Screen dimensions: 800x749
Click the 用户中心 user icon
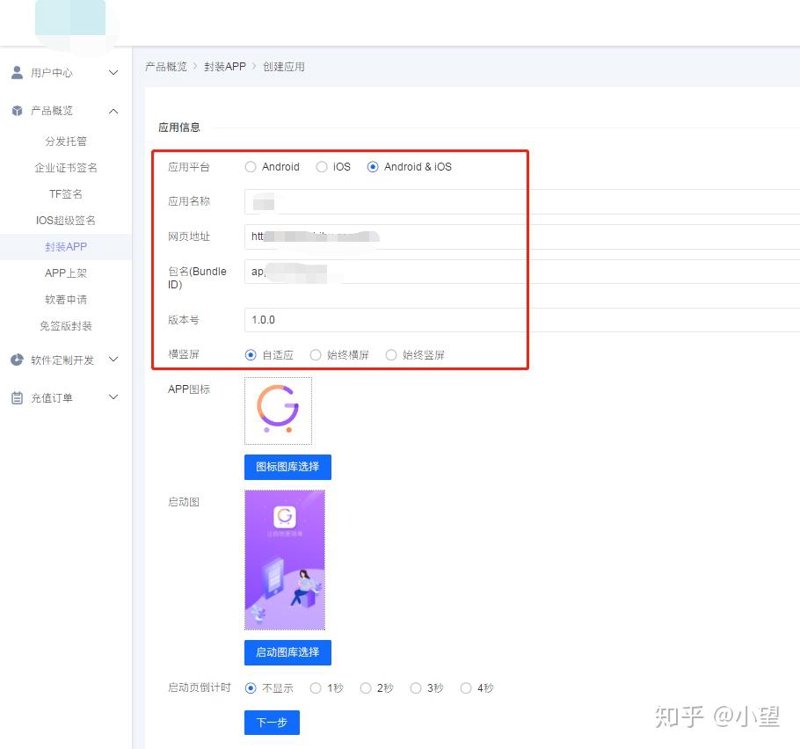point(17,72)
